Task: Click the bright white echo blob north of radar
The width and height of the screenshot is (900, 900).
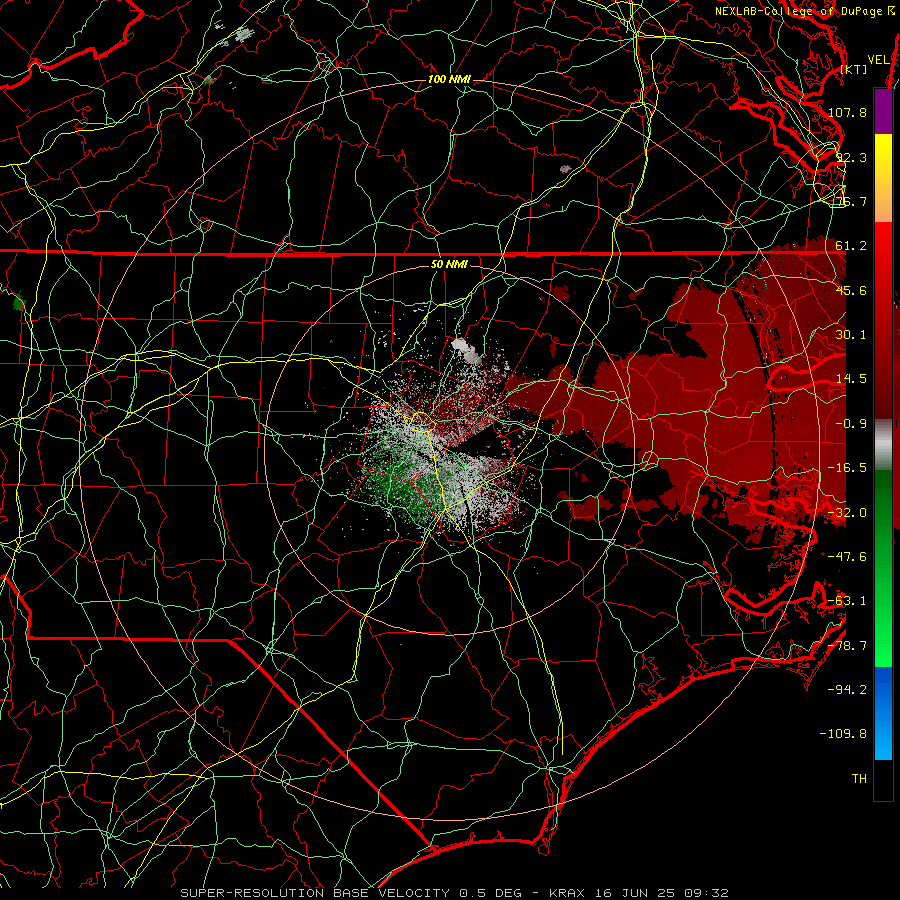Action: [x=466, y=350]
